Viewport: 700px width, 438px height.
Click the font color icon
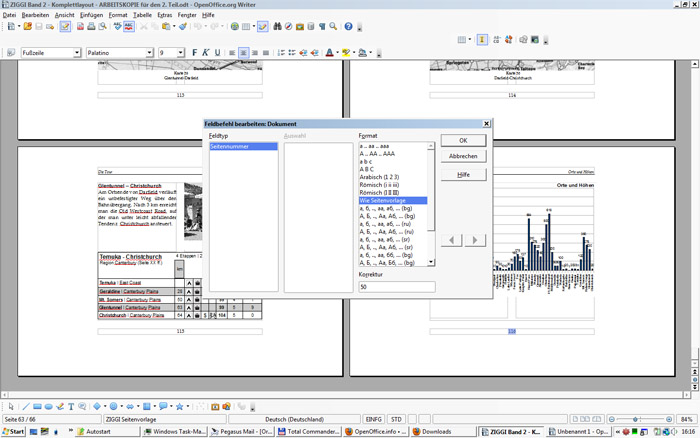point(329,52)
